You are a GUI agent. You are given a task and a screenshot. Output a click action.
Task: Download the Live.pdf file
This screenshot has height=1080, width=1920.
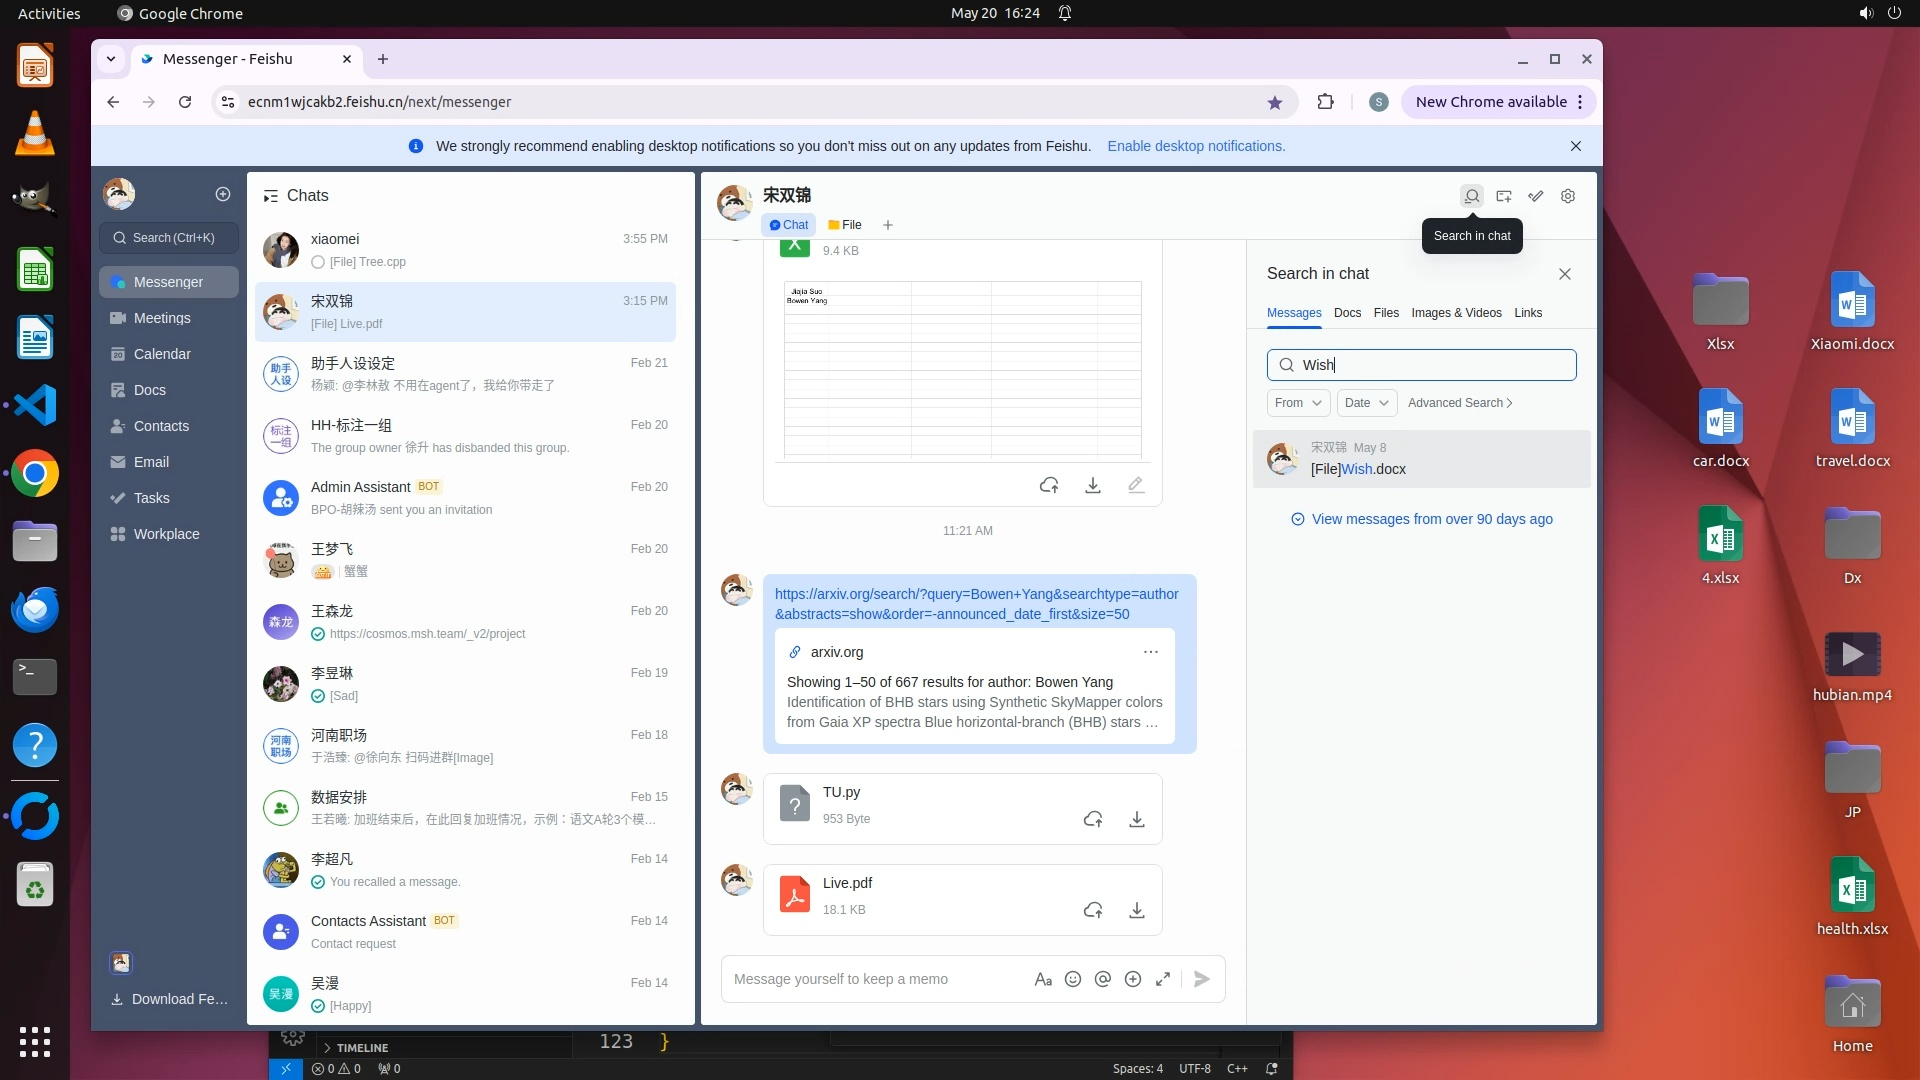pyautogui.click(x=1137, y=910)
